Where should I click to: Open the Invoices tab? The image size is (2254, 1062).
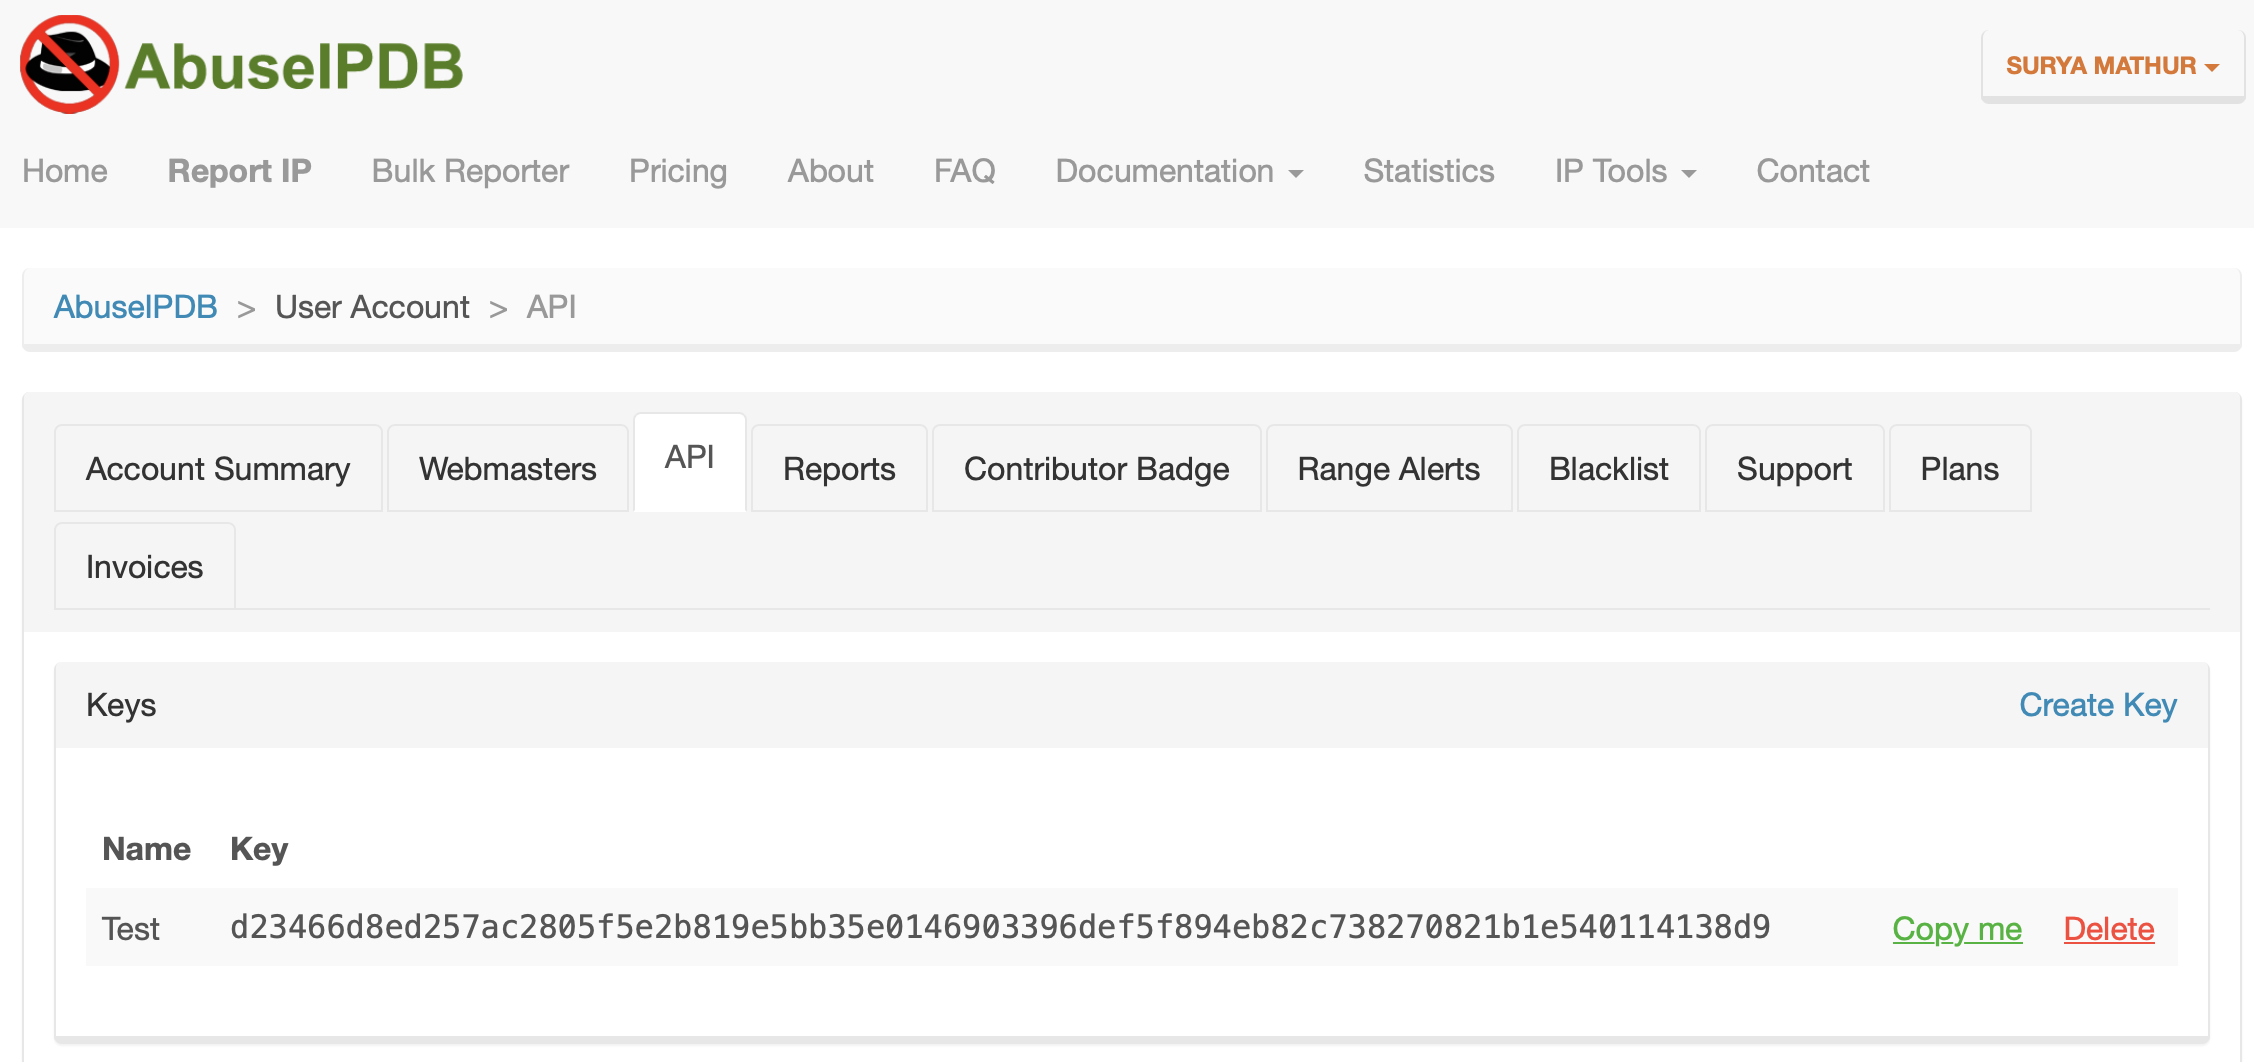(x=144, y=565)
